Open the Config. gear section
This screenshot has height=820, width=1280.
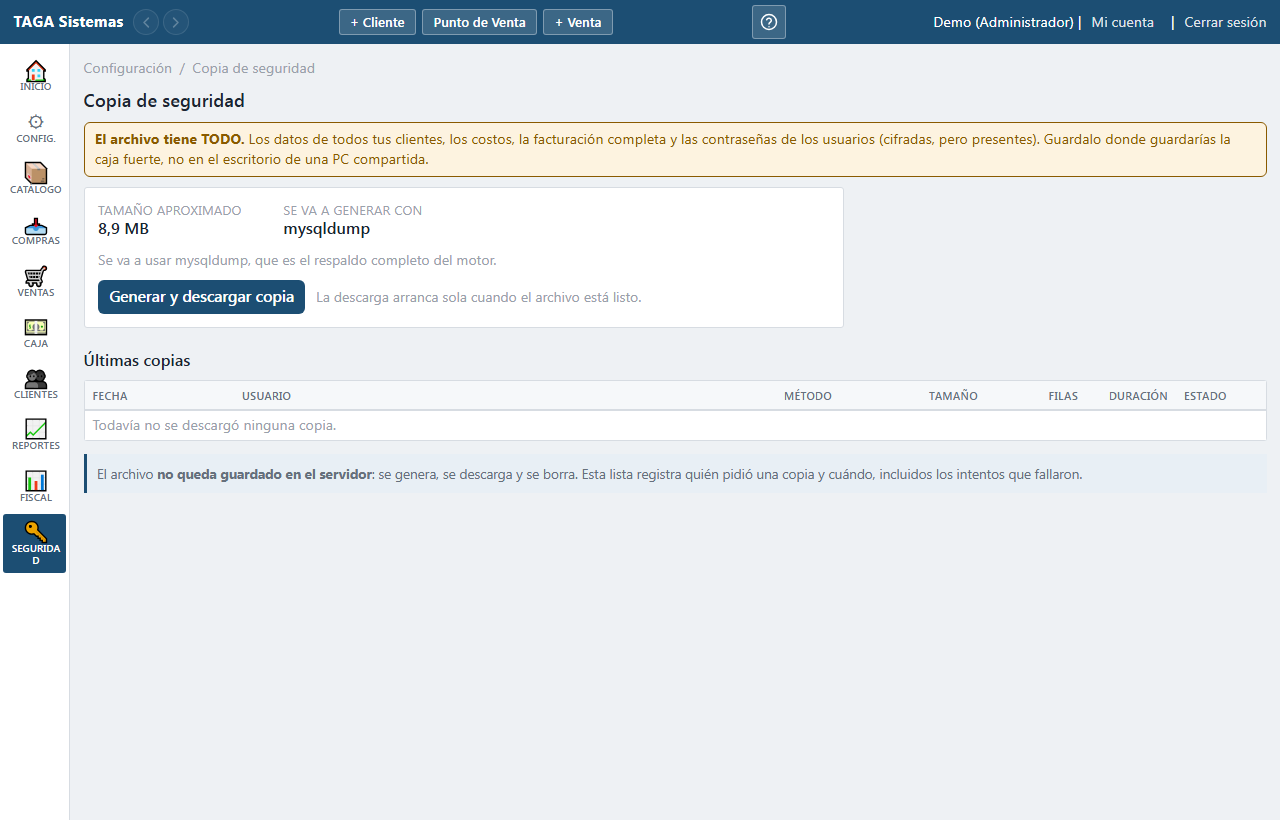coord(35,128)
